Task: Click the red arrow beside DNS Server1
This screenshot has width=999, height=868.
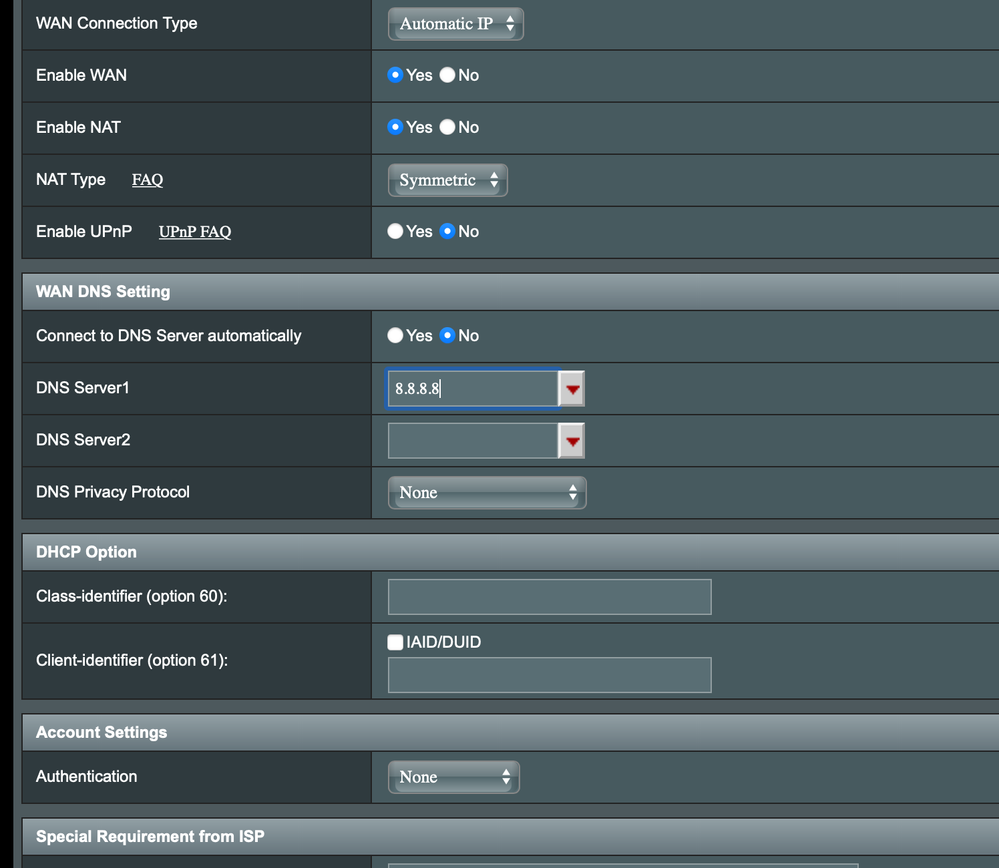Action: [x=571, y=389]
